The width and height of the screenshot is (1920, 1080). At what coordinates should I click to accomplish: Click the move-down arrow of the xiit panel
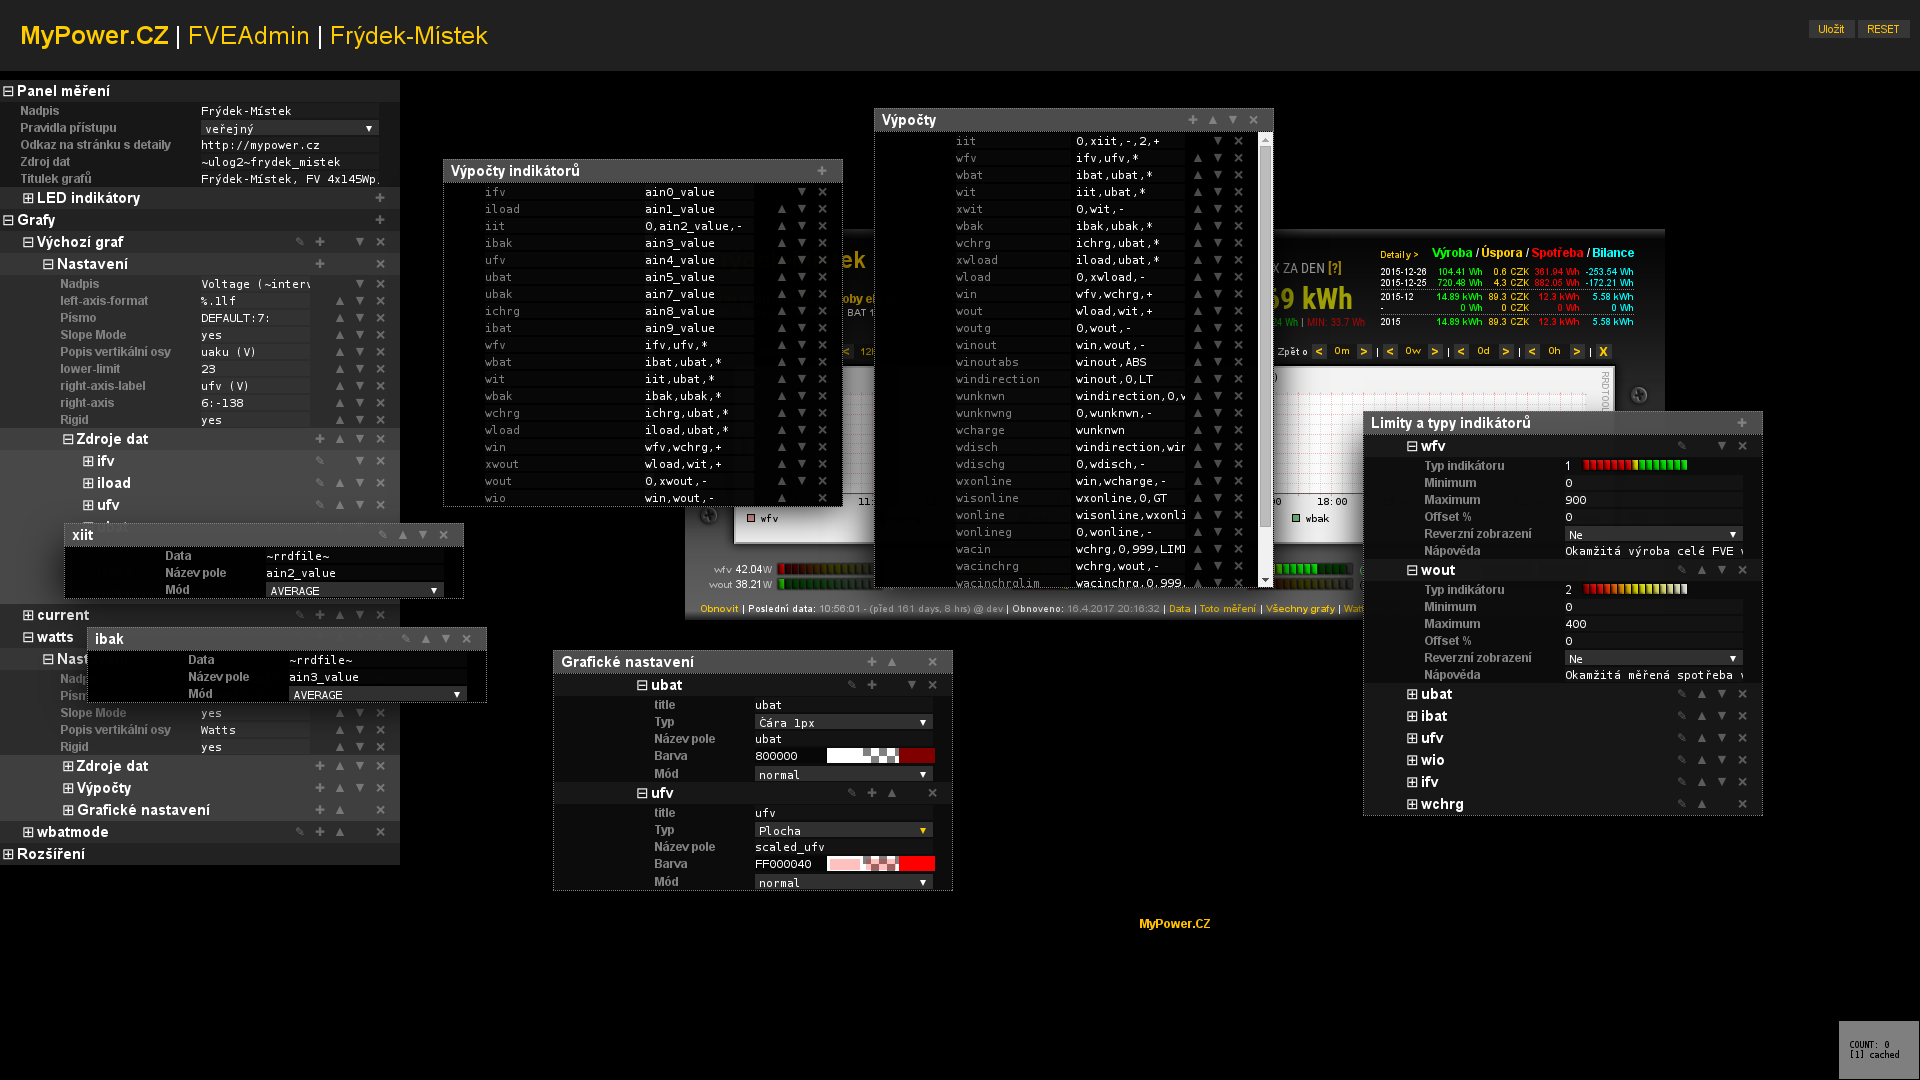[423, 535]
